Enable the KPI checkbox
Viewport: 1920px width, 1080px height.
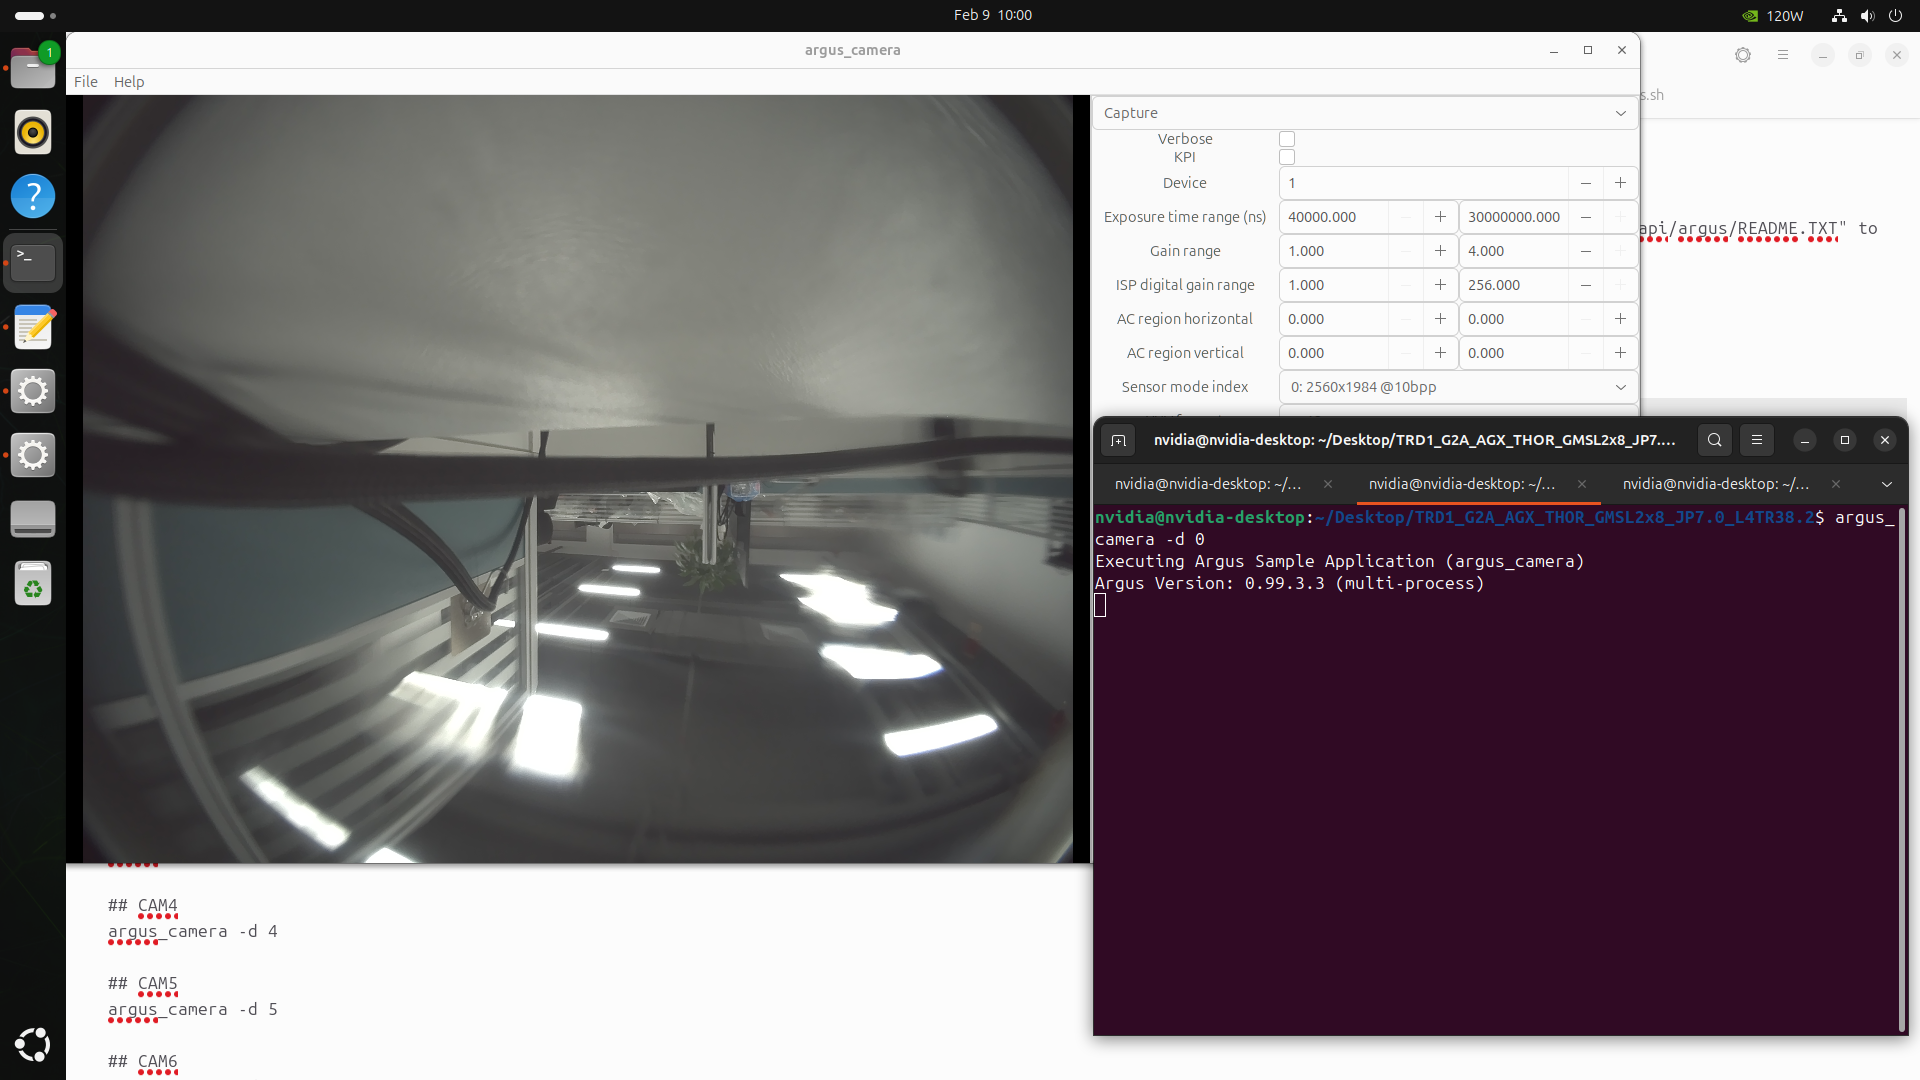pos(1287,157)
